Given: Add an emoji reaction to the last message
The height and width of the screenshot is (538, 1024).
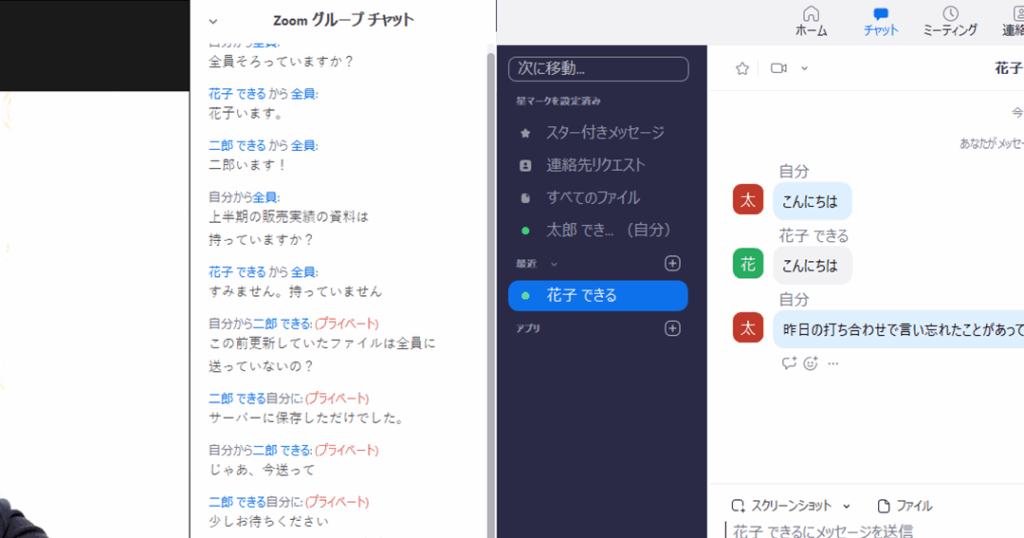Looking at the screenshot, I should click(811, 363).
